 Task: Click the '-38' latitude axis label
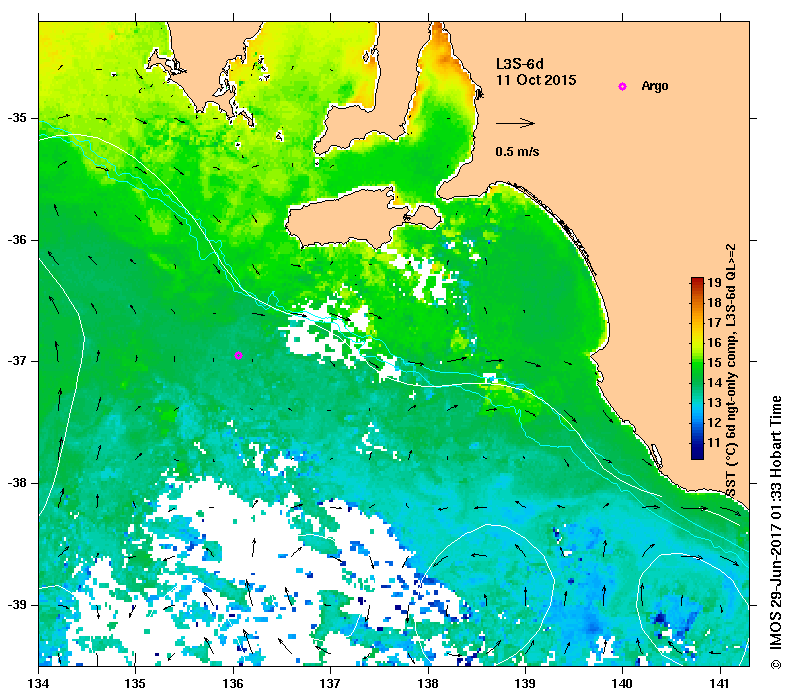[17, 483]
